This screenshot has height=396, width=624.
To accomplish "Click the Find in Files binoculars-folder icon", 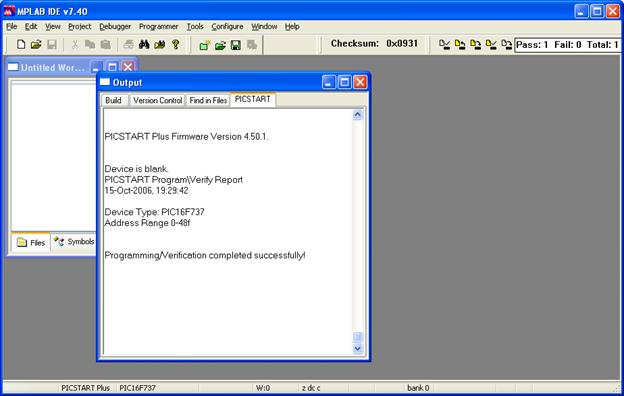I will (x=160, y=45).
